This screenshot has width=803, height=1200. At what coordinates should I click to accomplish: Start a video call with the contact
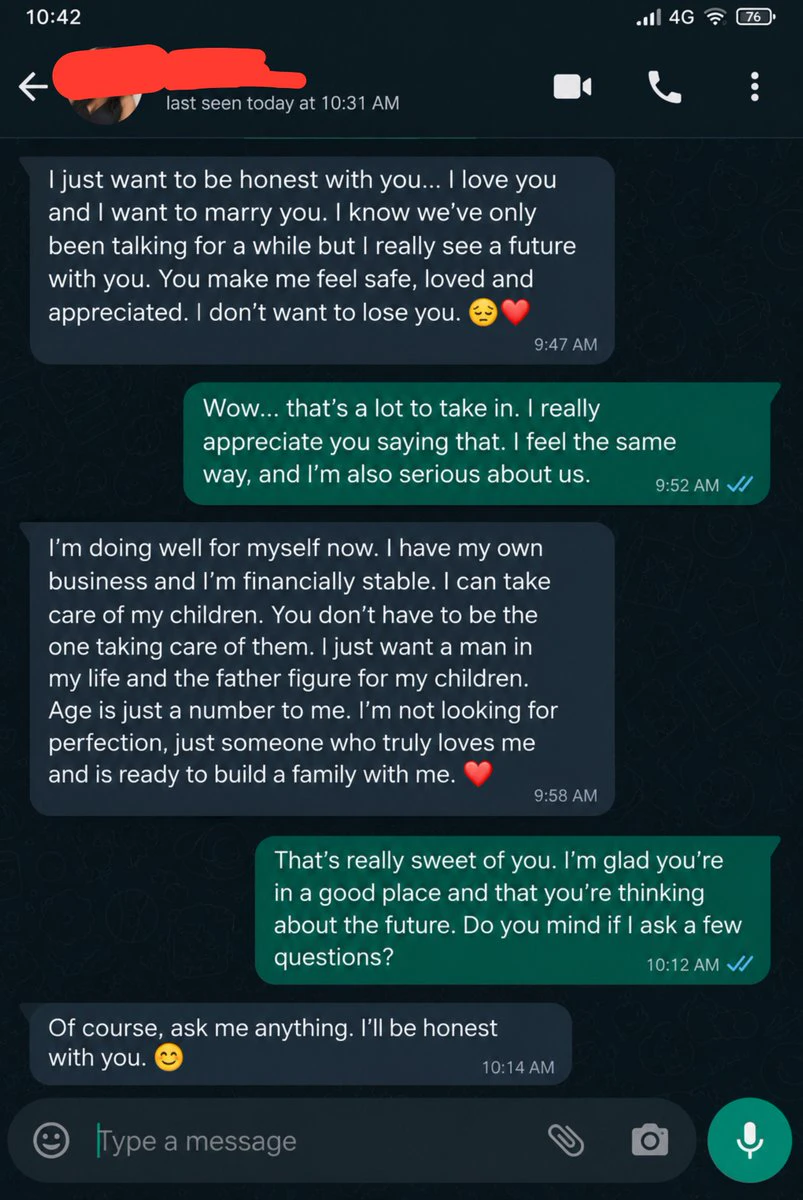pyautogui.click(x=573, y=87)
